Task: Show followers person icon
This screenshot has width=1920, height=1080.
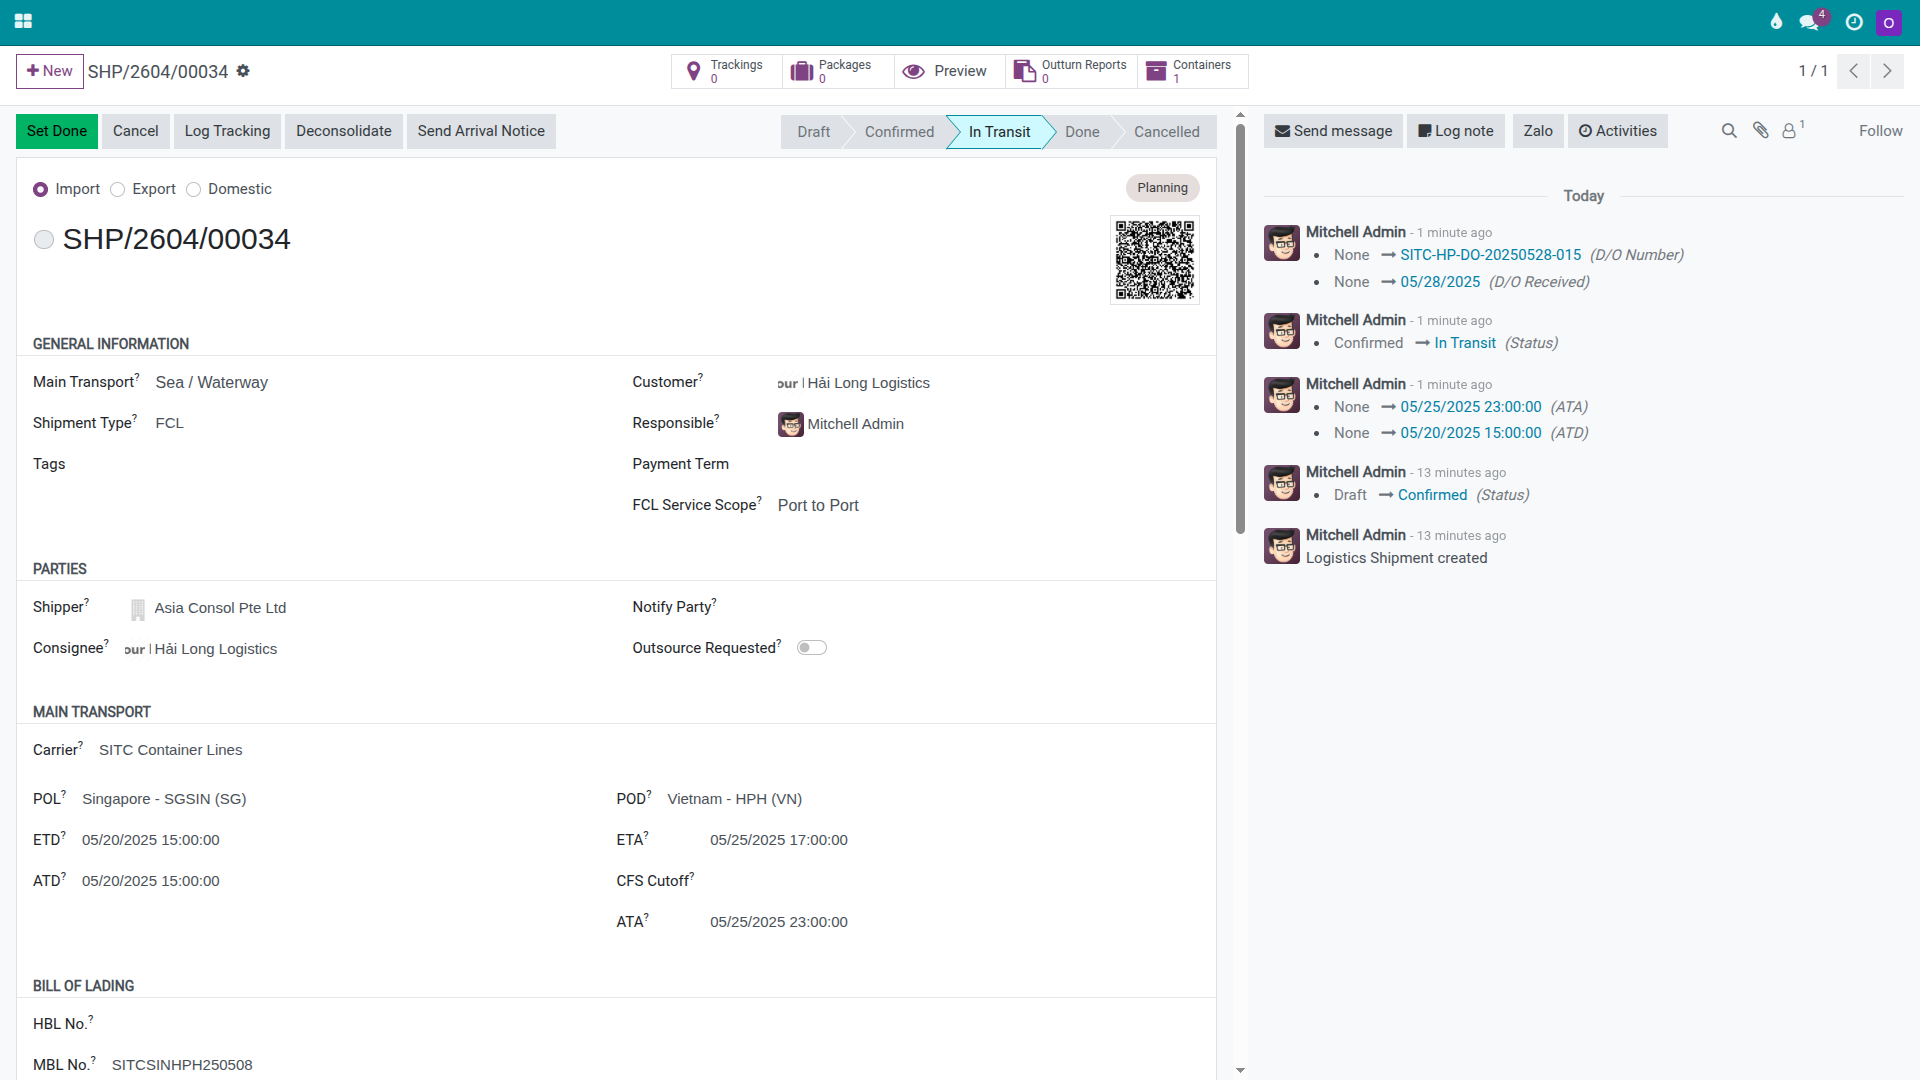Action: click(1793, 130)
